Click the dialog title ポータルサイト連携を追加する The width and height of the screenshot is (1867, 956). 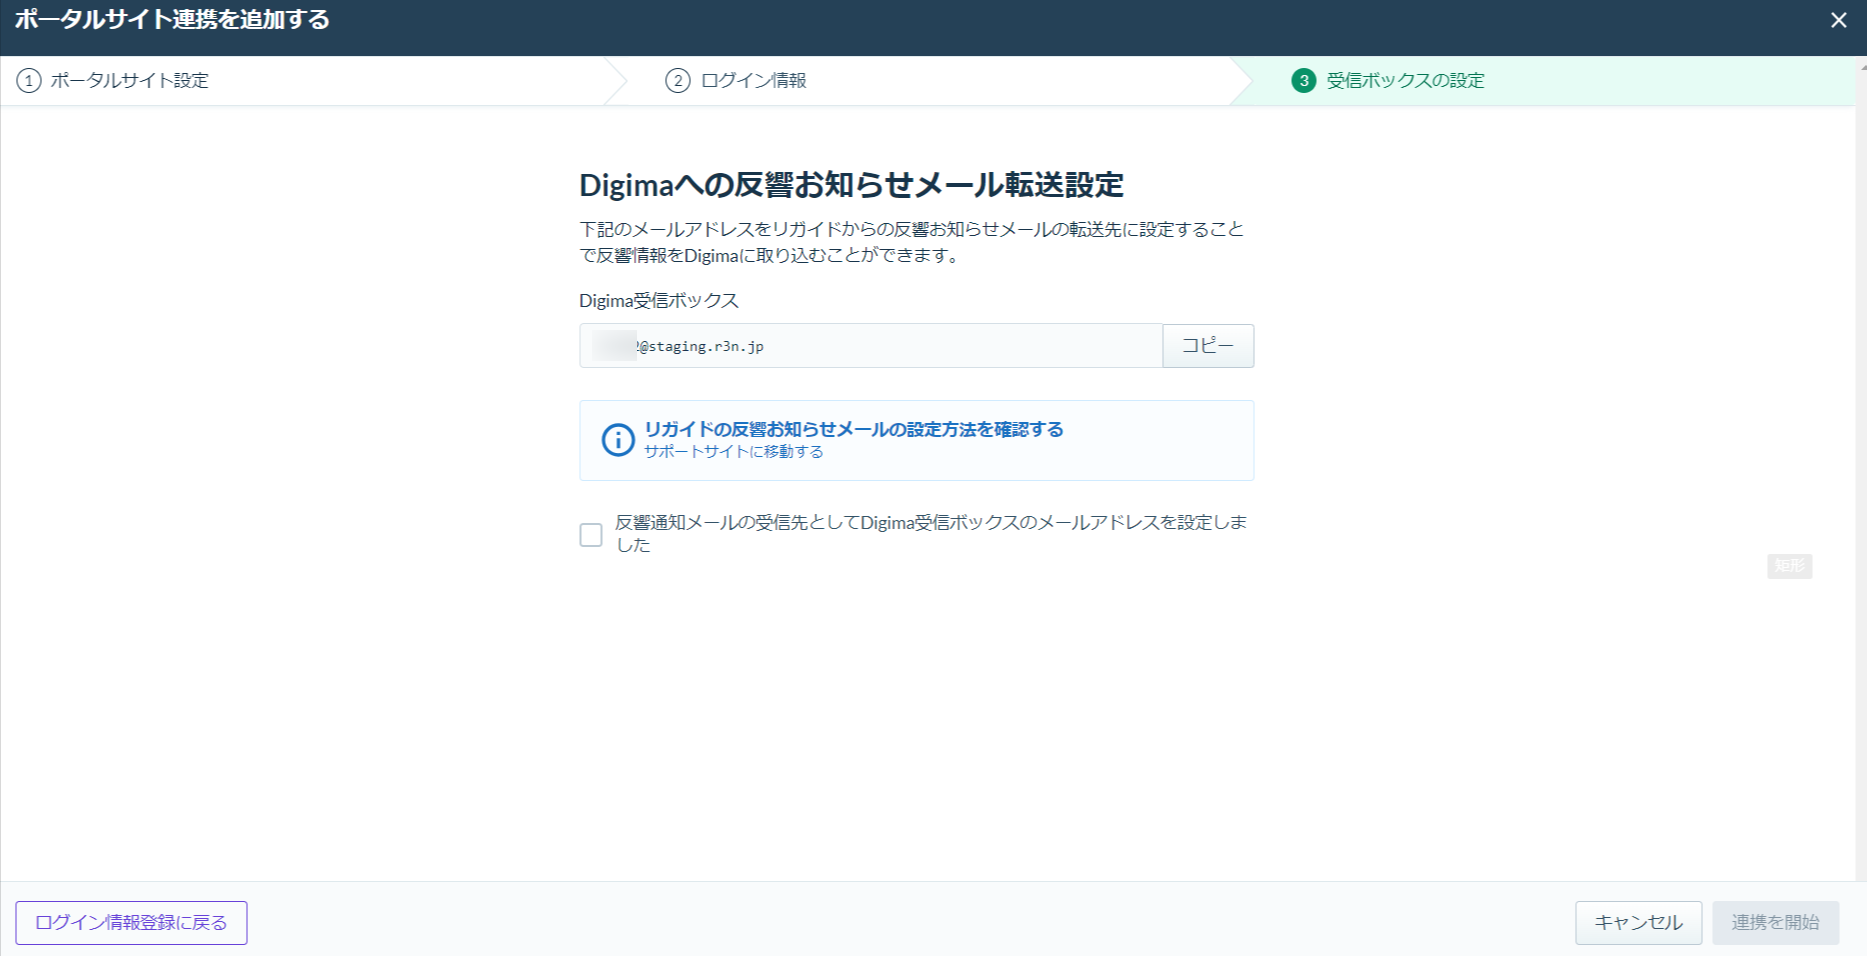pos(172,20)
